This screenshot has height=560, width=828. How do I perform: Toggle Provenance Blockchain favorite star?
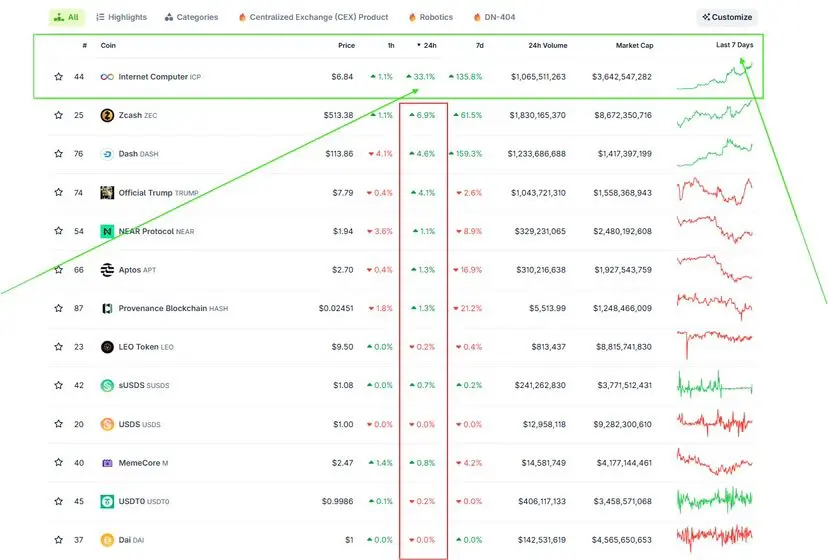pos(59,308)
